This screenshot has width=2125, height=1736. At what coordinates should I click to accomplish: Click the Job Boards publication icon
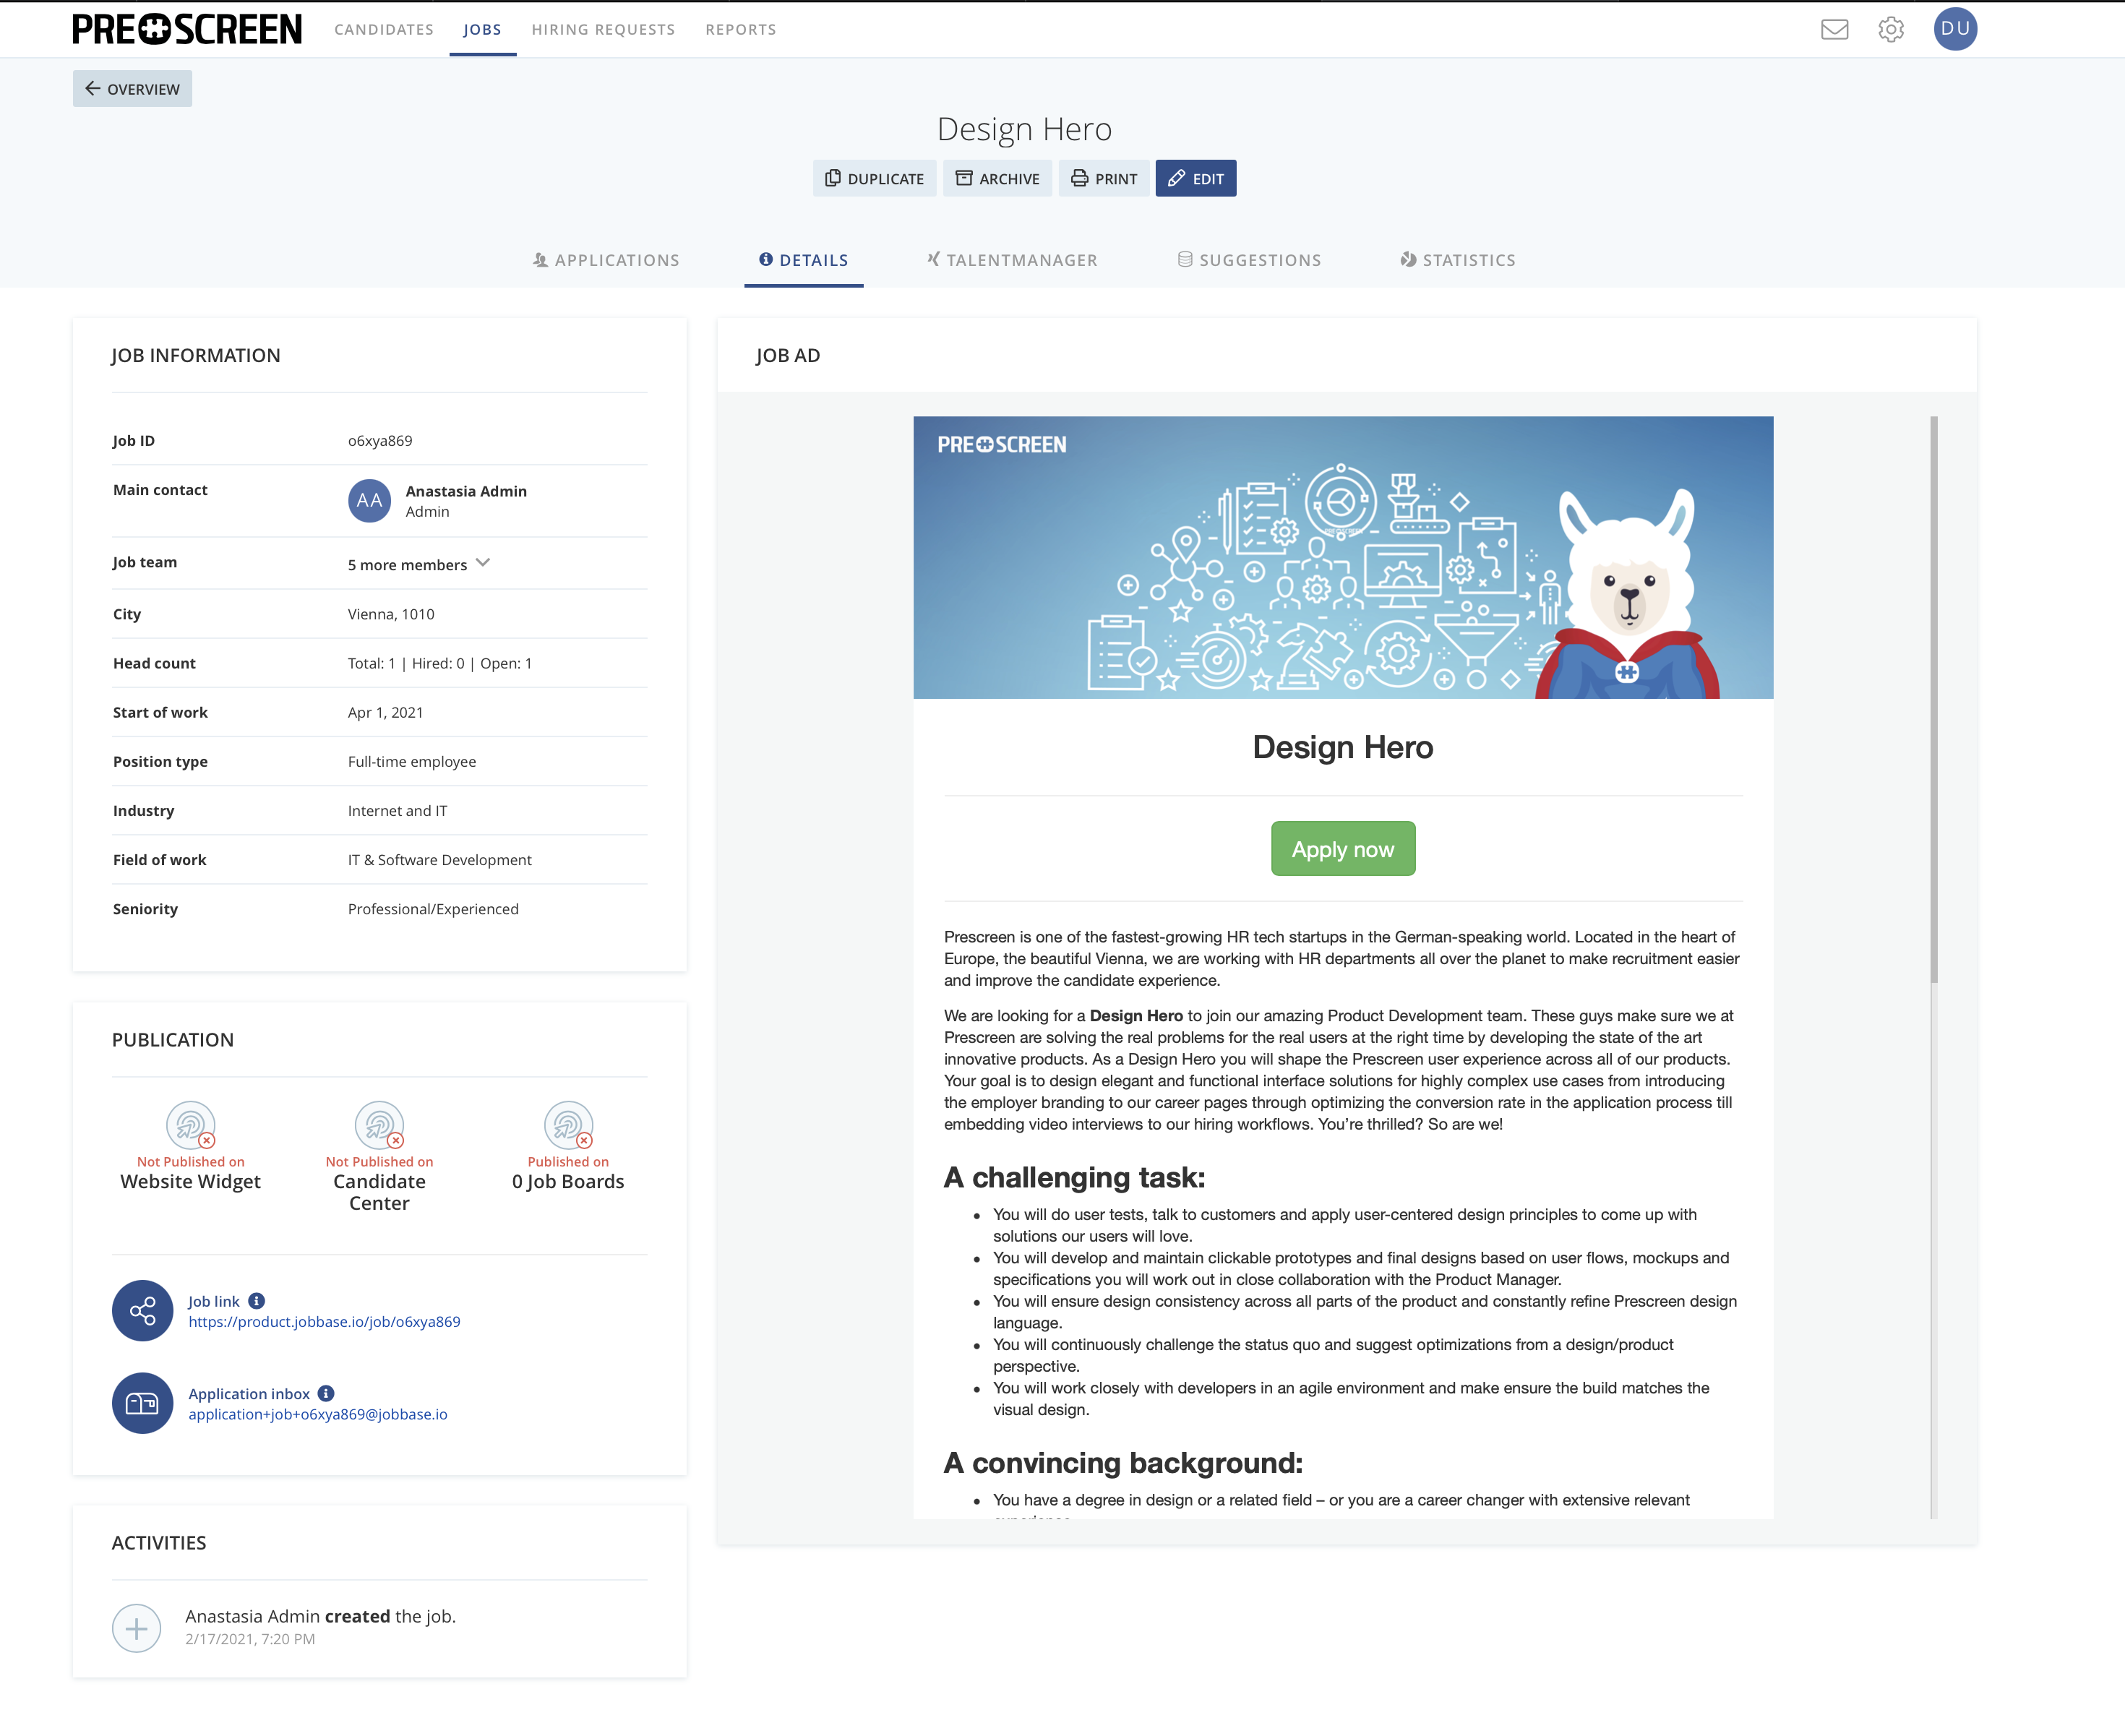point(568,1125)
